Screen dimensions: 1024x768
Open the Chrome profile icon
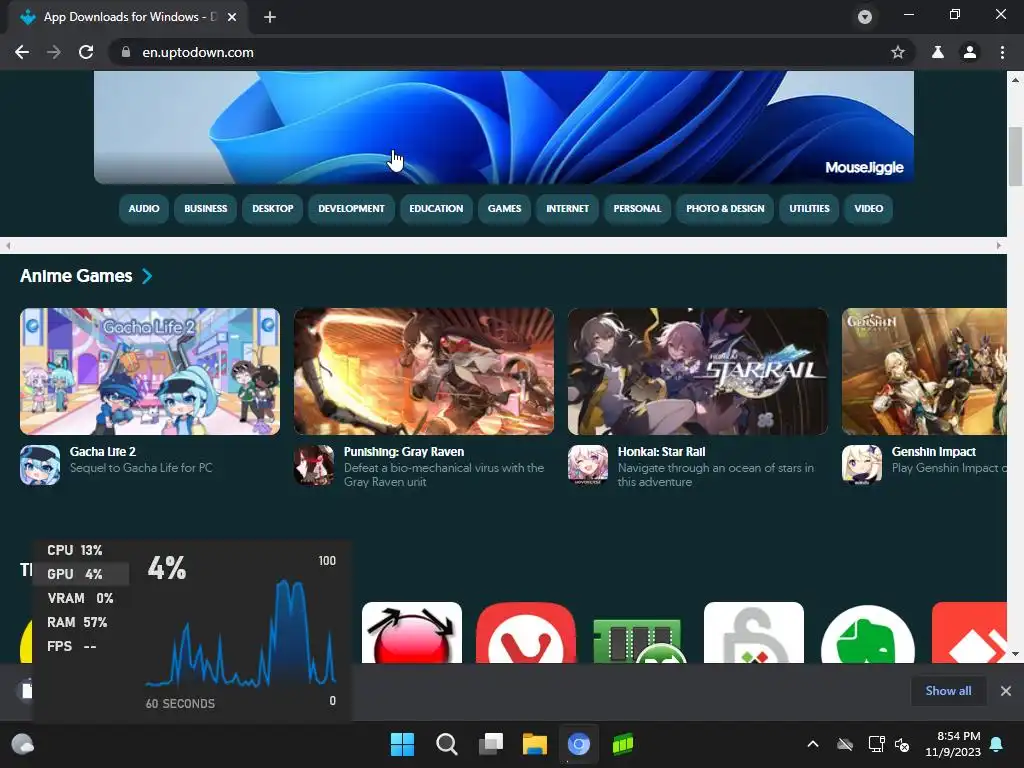click(970, 52)
